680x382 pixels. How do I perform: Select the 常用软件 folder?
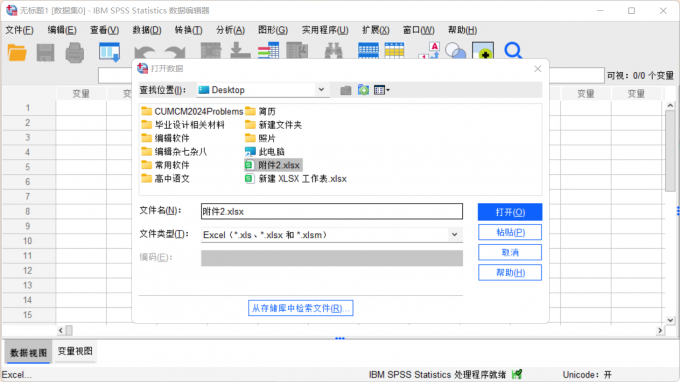pos(166,165)
